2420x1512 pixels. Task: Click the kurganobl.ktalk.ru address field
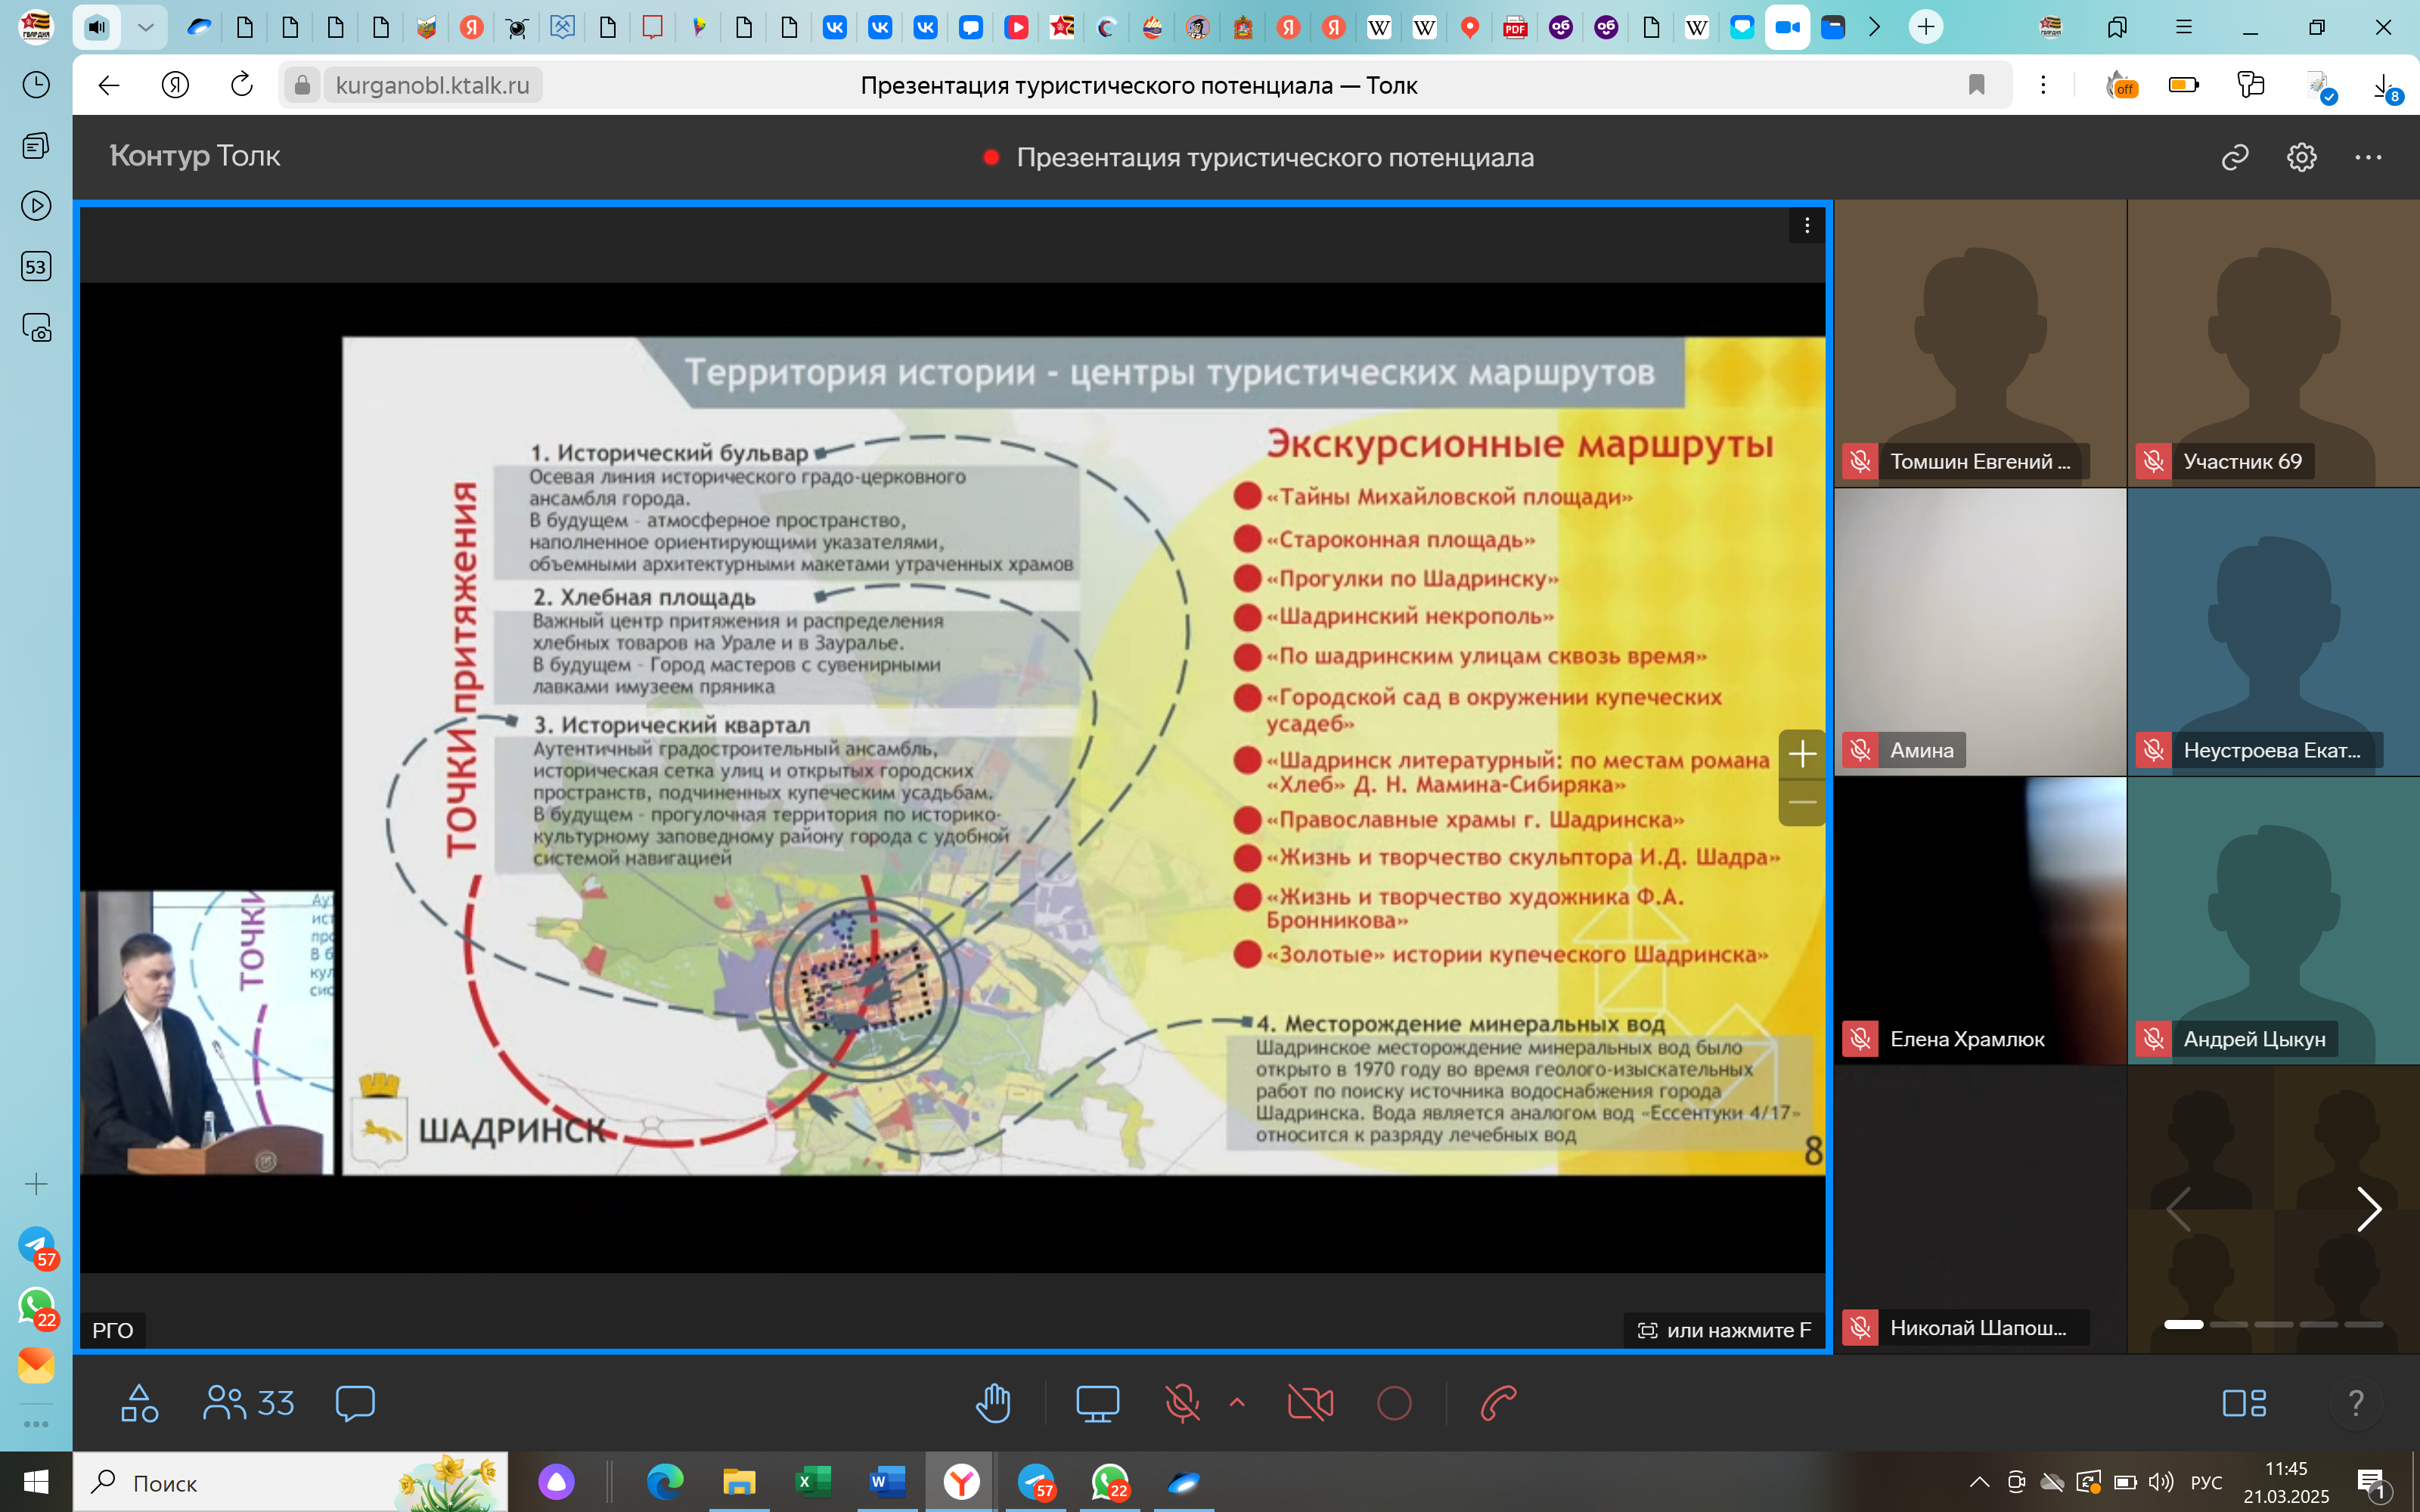(432, 85)
